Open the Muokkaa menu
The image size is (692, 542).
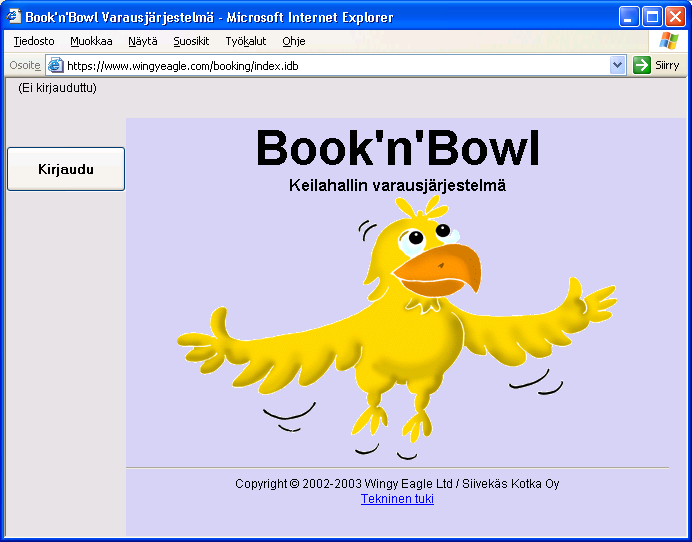[x=91, y=41]
